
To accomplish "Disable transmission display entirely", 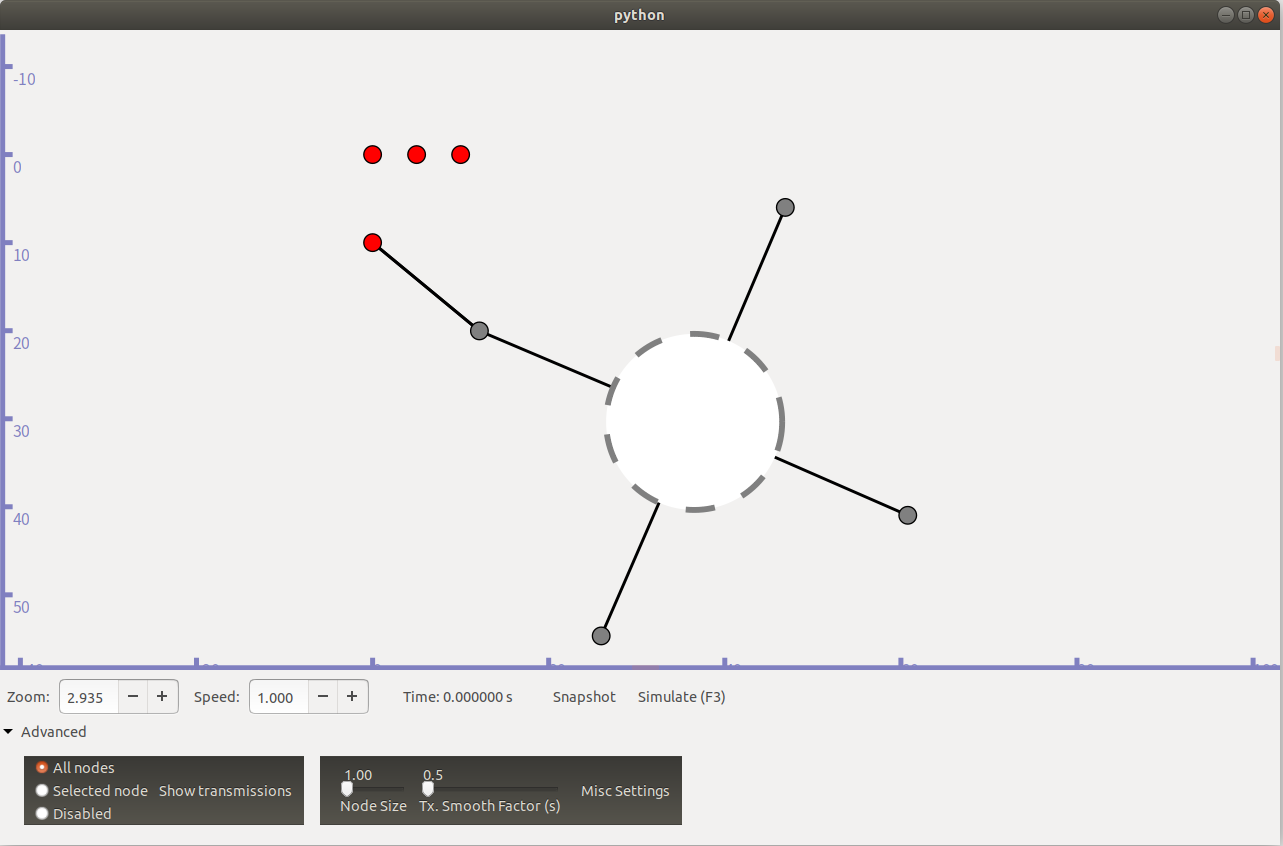I will [x=41, y=813].
